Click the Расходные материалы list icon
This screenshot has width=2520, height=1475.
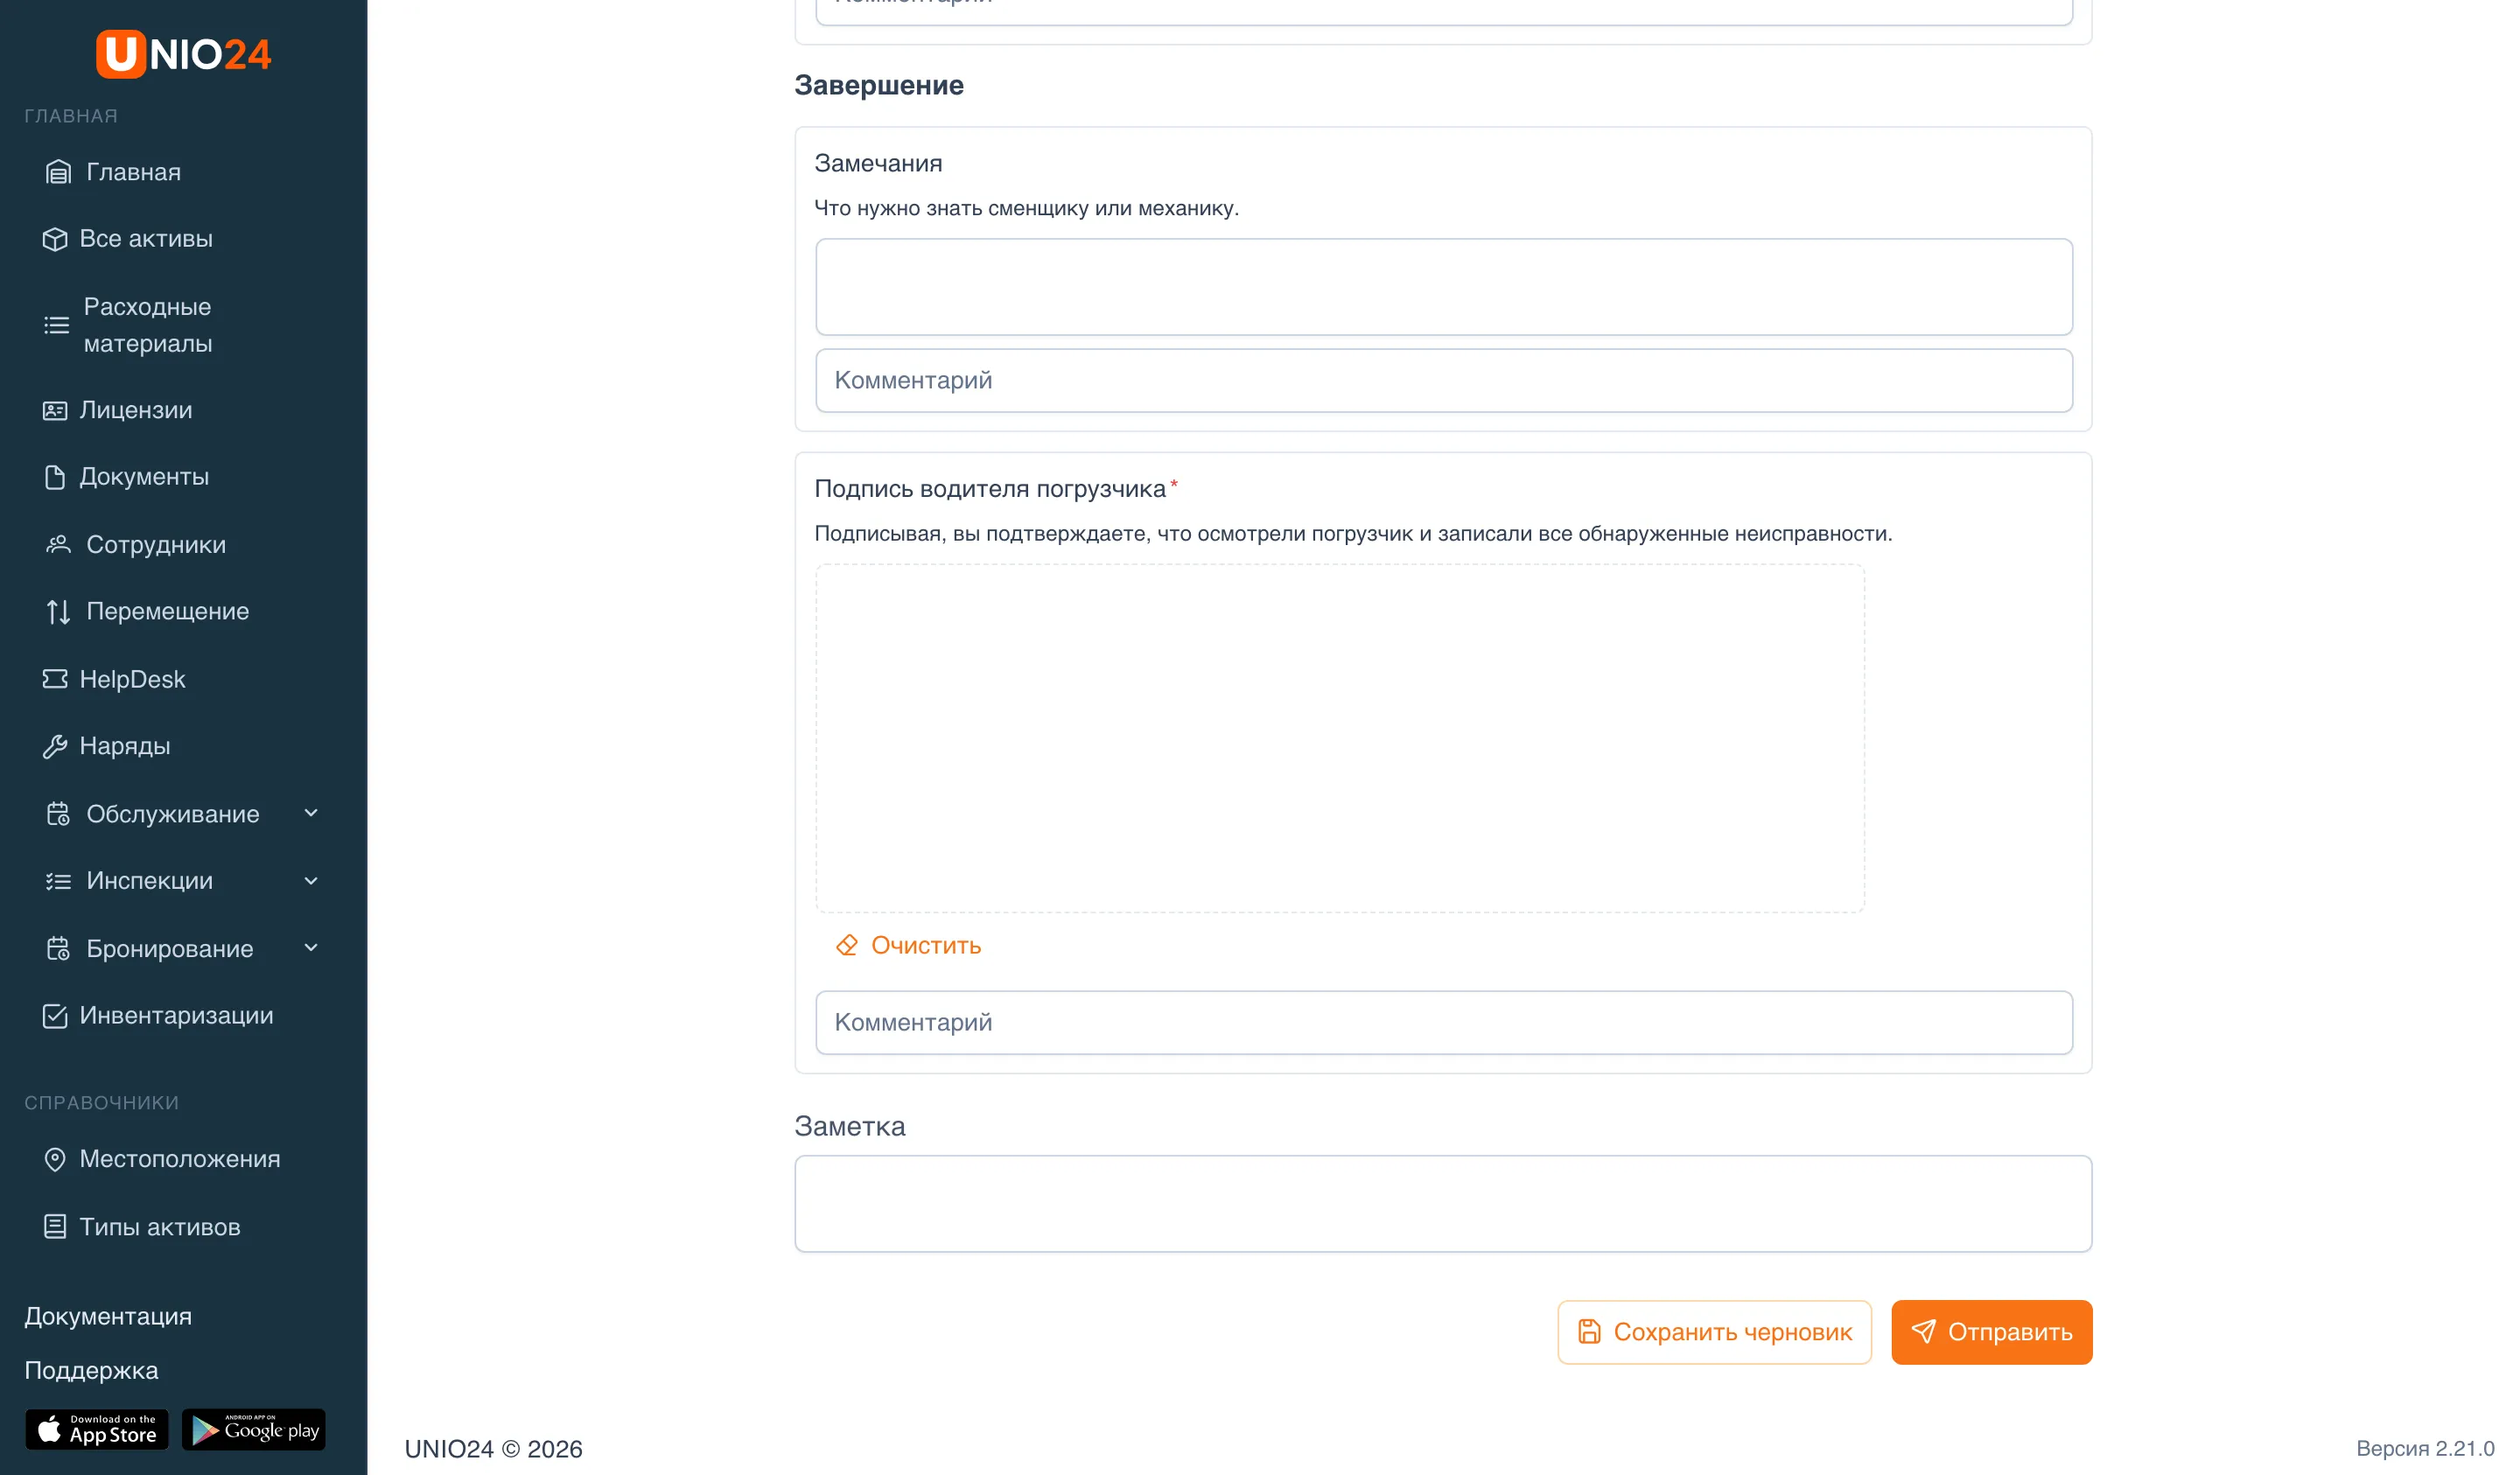(56, 325)
